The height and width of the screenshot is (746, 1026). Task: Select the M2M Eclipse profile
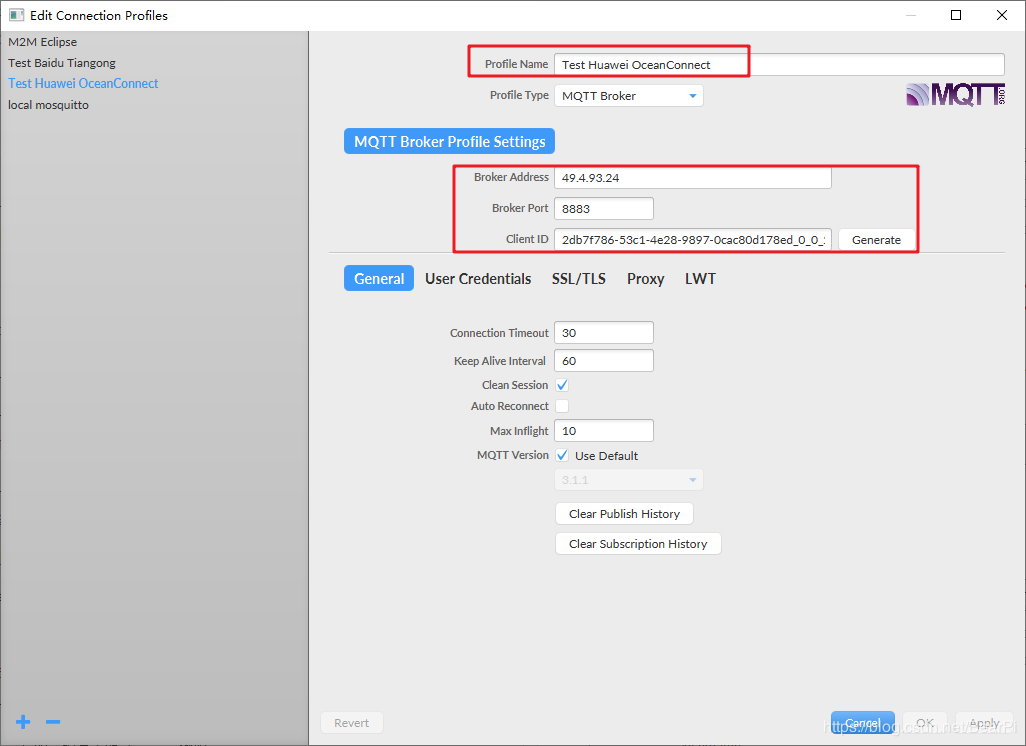[43, 42]
